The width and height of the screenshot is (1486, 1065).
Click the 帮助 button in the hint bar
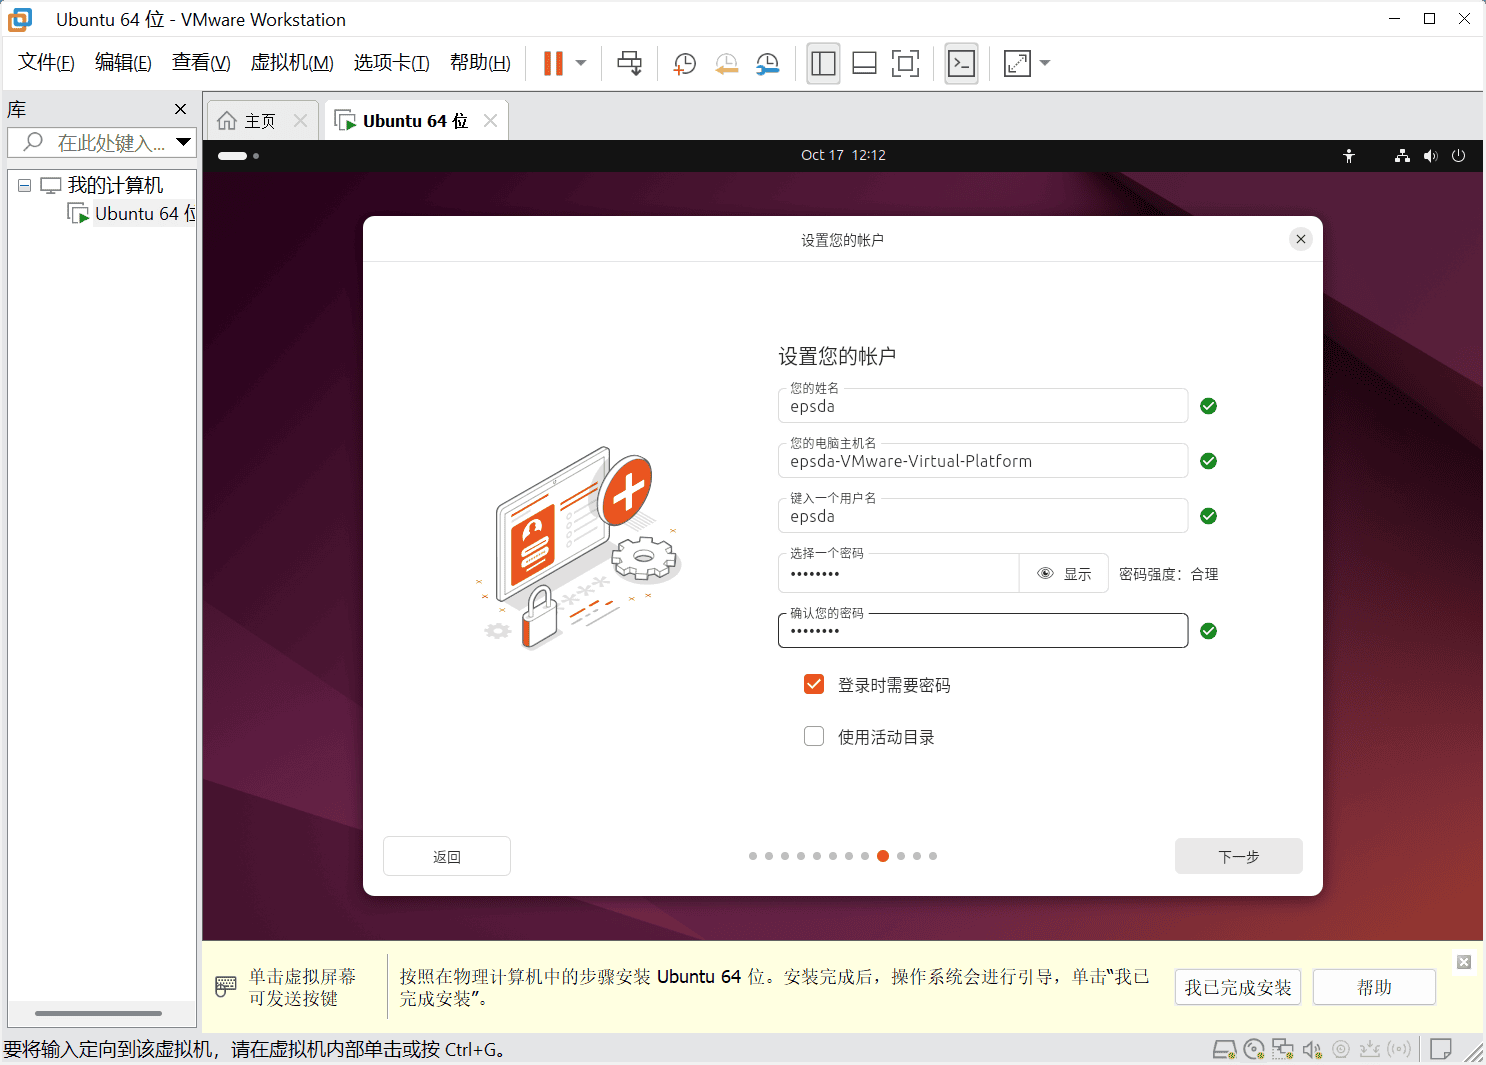coord(1374,987)
